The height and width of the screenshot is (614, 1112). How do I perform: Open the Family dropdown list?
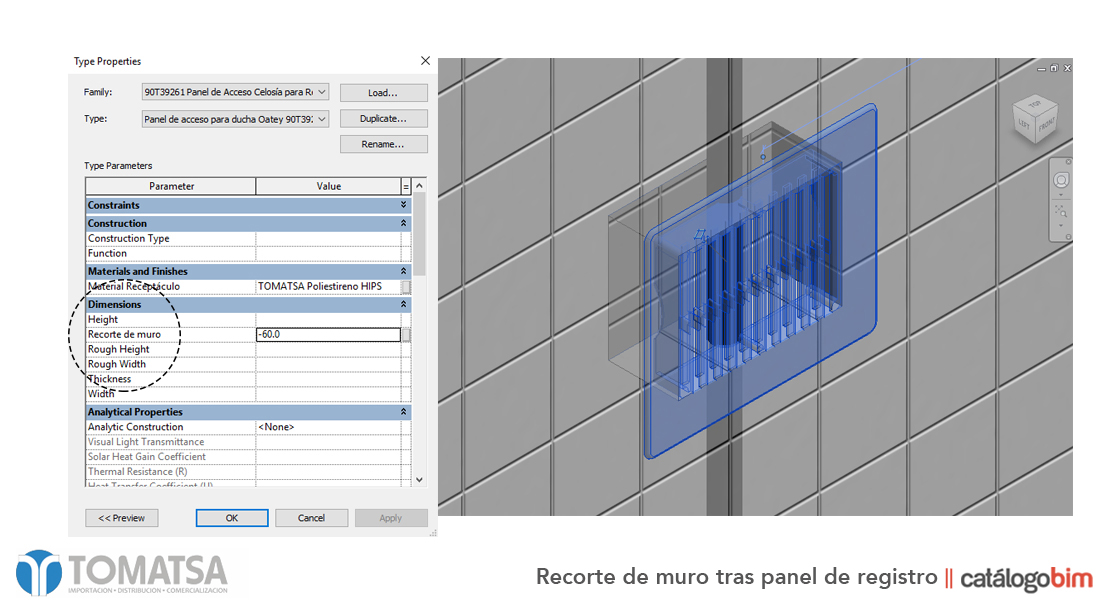[x=320, y=91]
